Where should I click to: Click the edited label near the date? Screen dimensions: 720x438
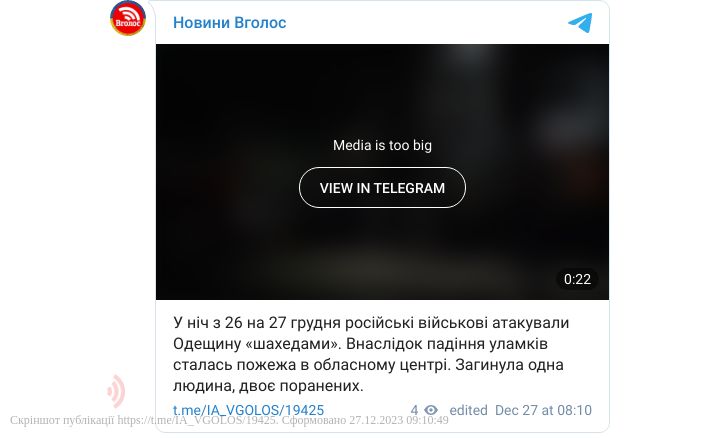click(x=468, y=410)
